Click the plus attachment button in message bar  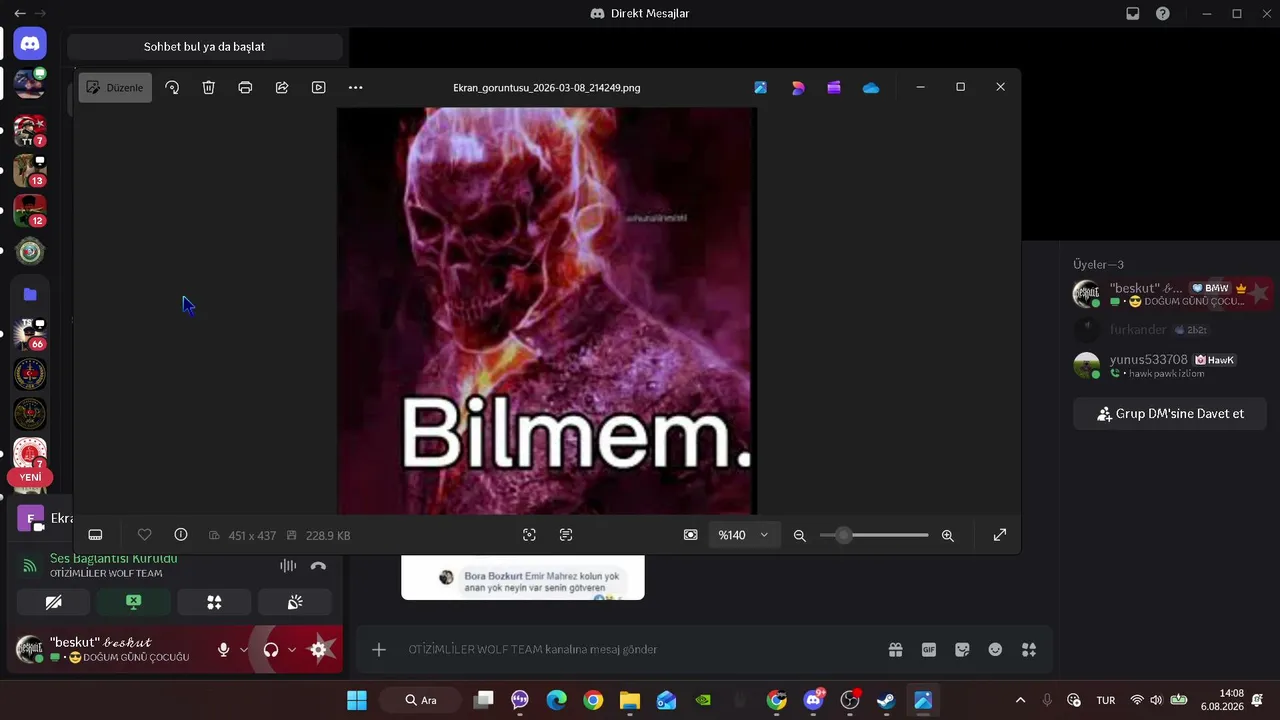pyautogui.click(x=379, y=650)
